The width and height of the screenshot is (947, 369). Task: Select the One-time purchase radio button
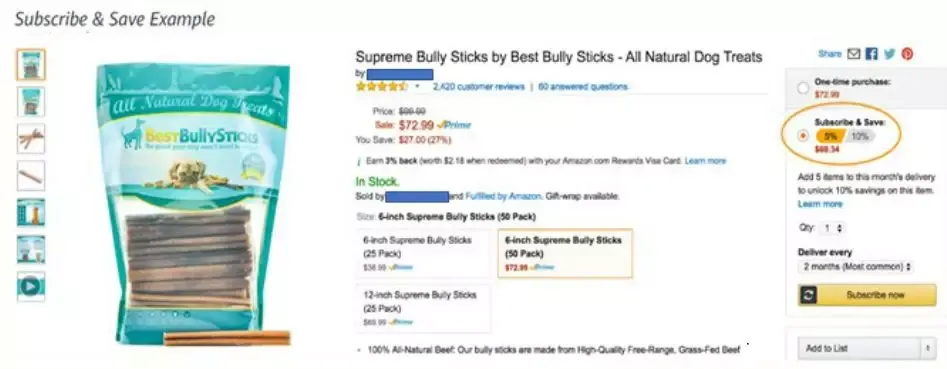tap(803, 88)
